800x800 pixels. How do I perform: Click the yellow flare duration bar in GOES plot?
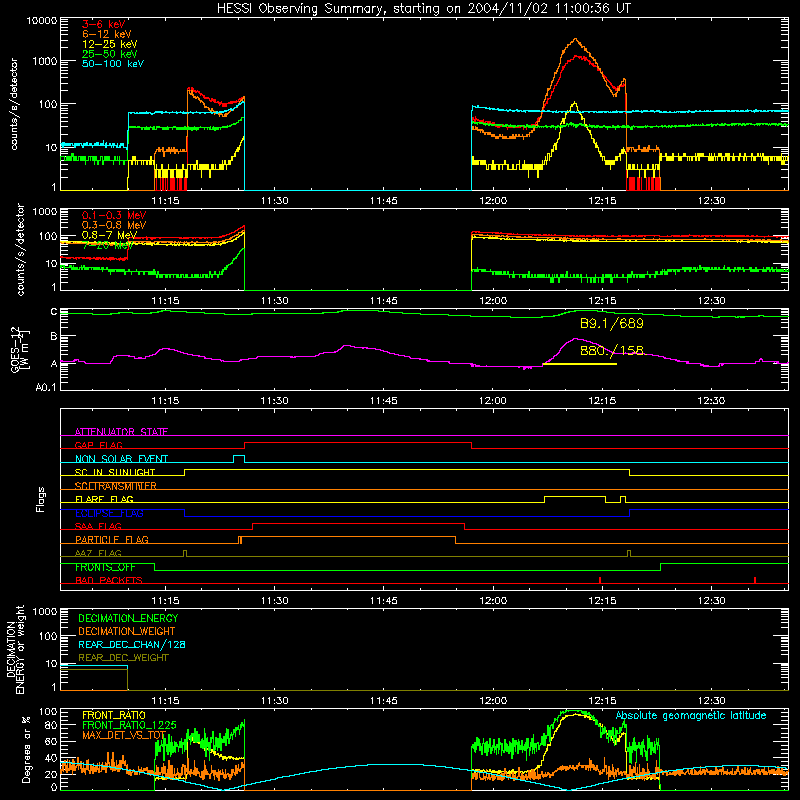coord(580,364)
